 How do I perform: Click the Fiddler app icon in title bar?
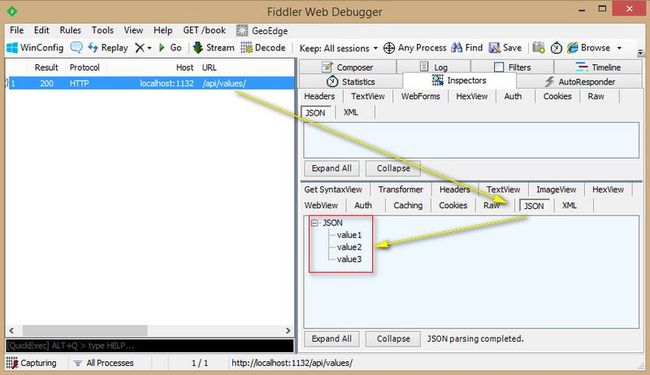(12, 11)
